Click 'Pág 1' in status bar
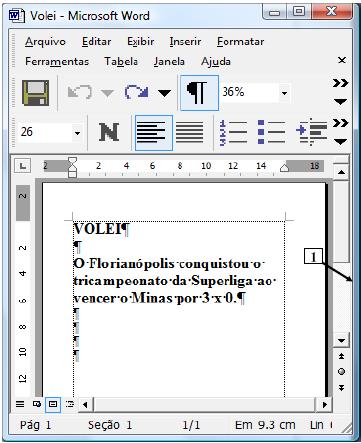 pyautogui.click(x=36, y=425)
